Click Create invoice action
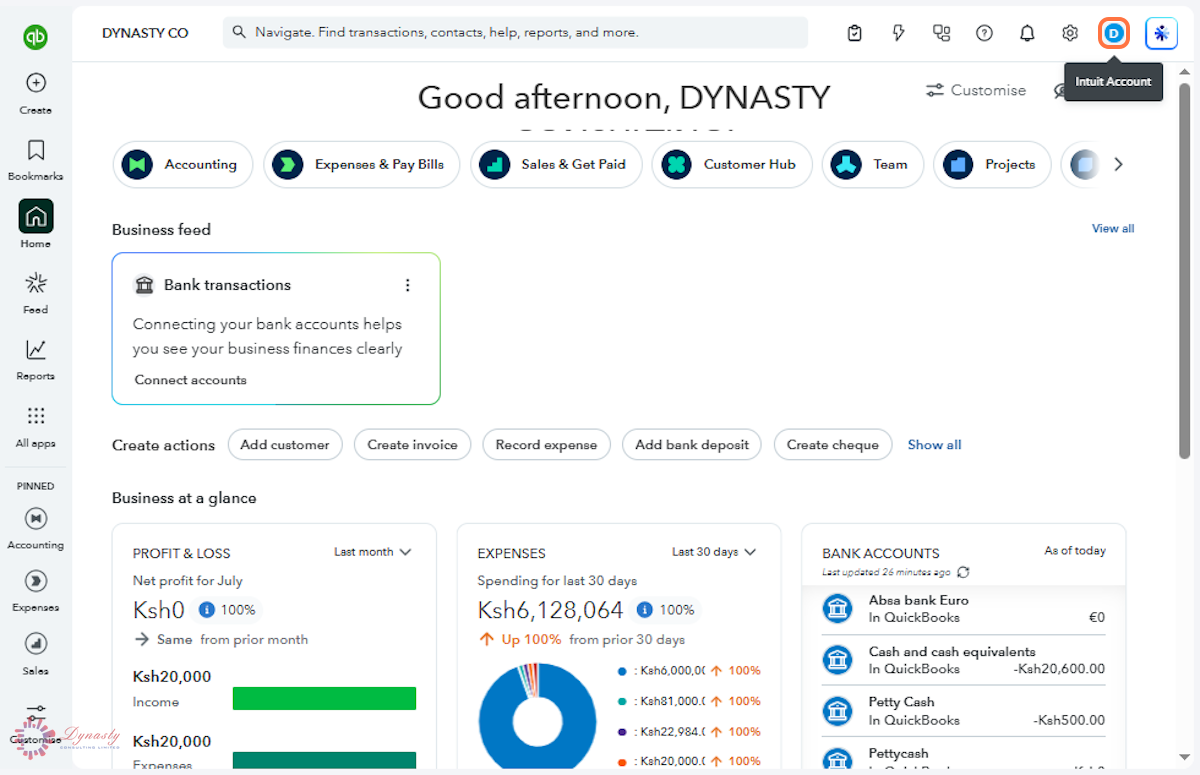1200x775 pixels. click(412, 445)
